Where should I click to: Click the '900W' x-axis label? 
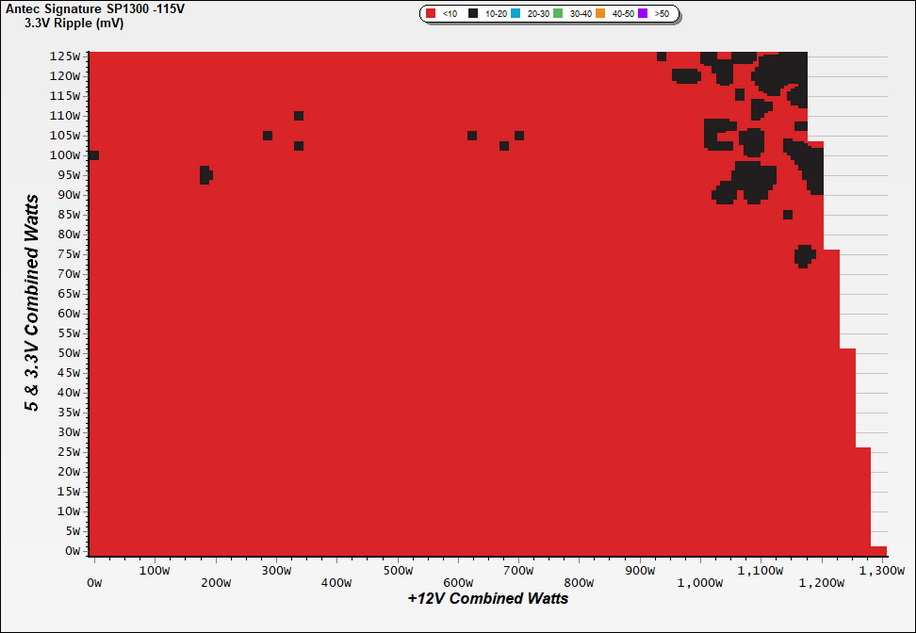click(640, 571)
